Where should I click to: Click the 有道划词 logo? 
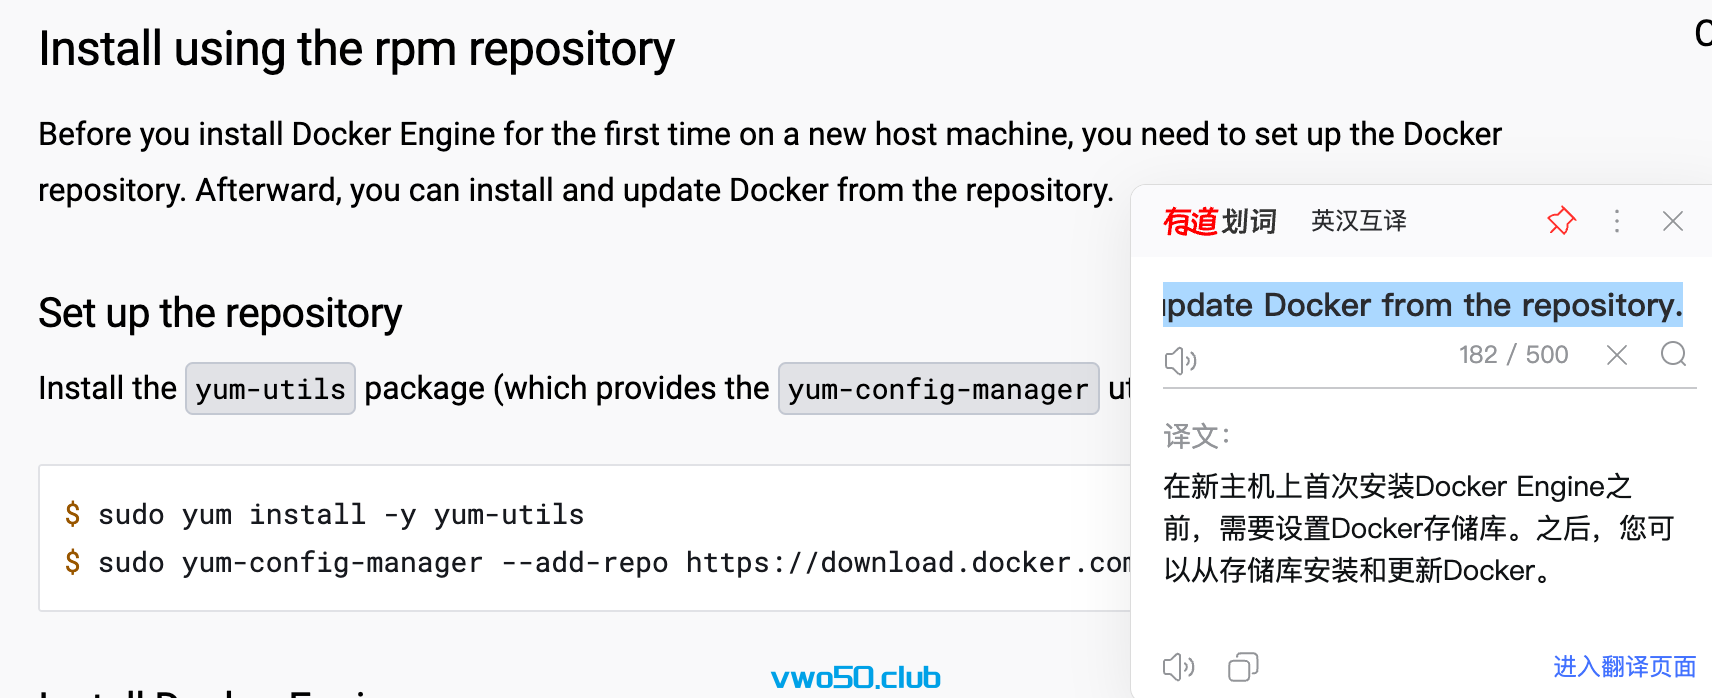(x=1220, y=221)
